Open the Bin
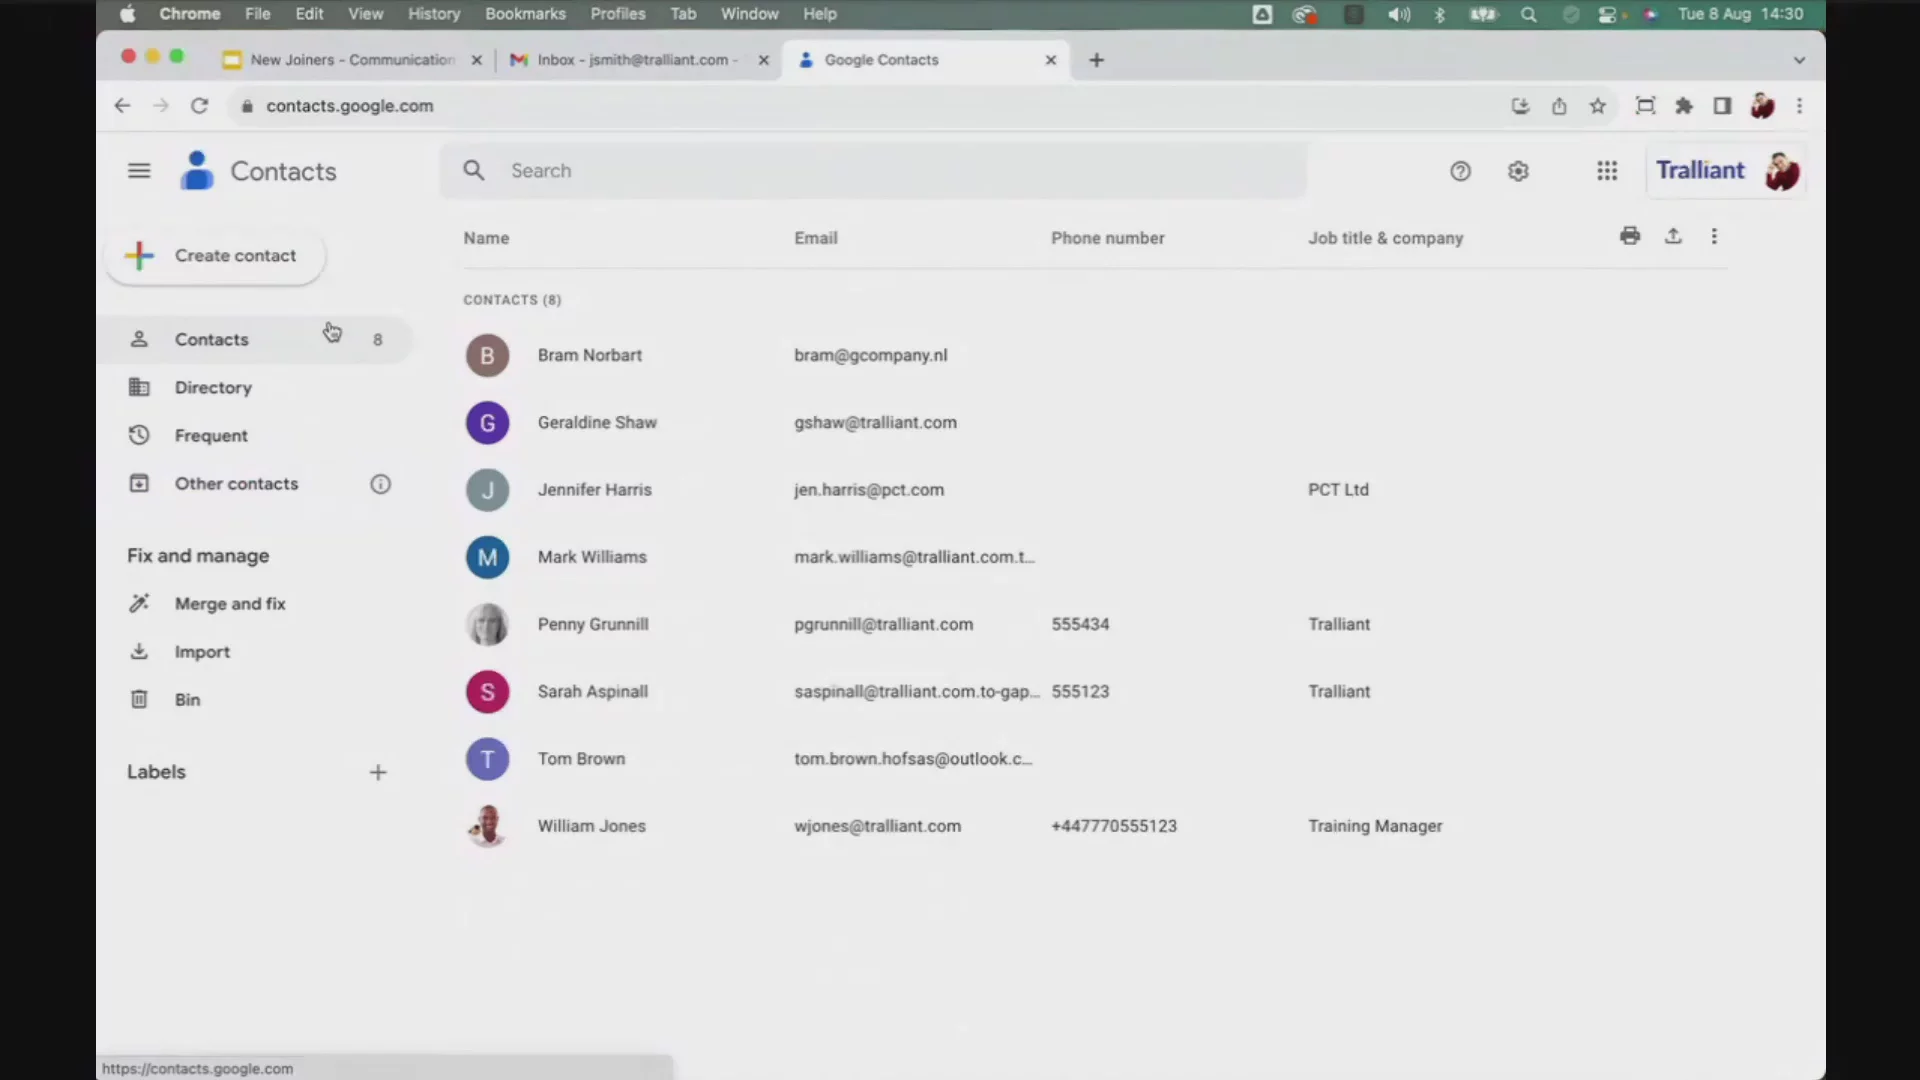 tap(254, 700)
